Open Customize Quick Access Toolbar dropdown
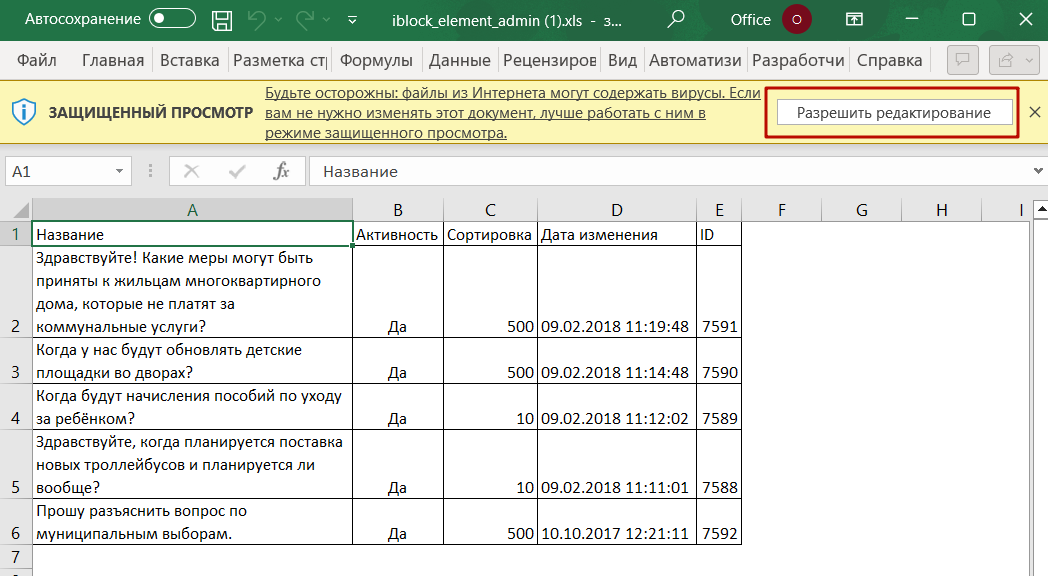 [352, 19]
